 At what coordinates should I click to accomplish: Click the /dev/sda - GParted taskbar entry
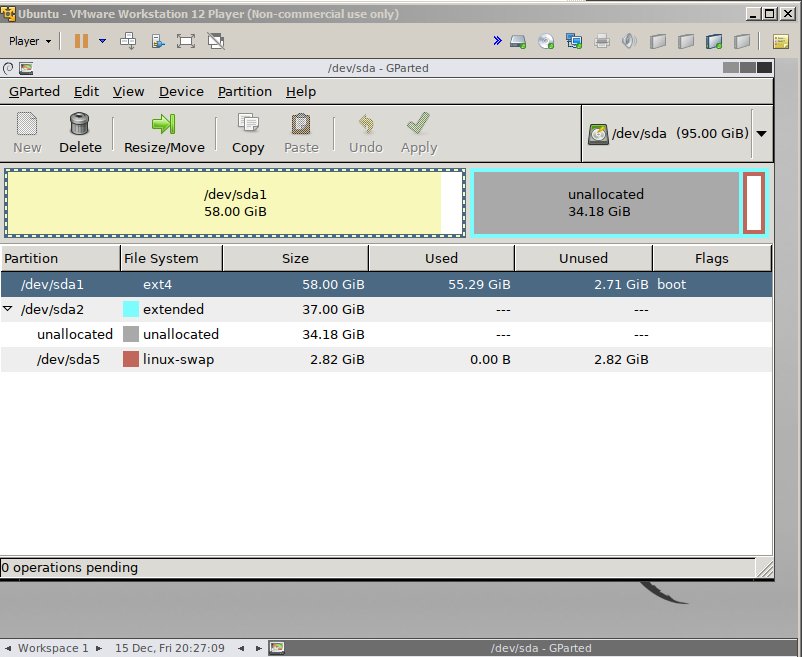pos(532,648)
